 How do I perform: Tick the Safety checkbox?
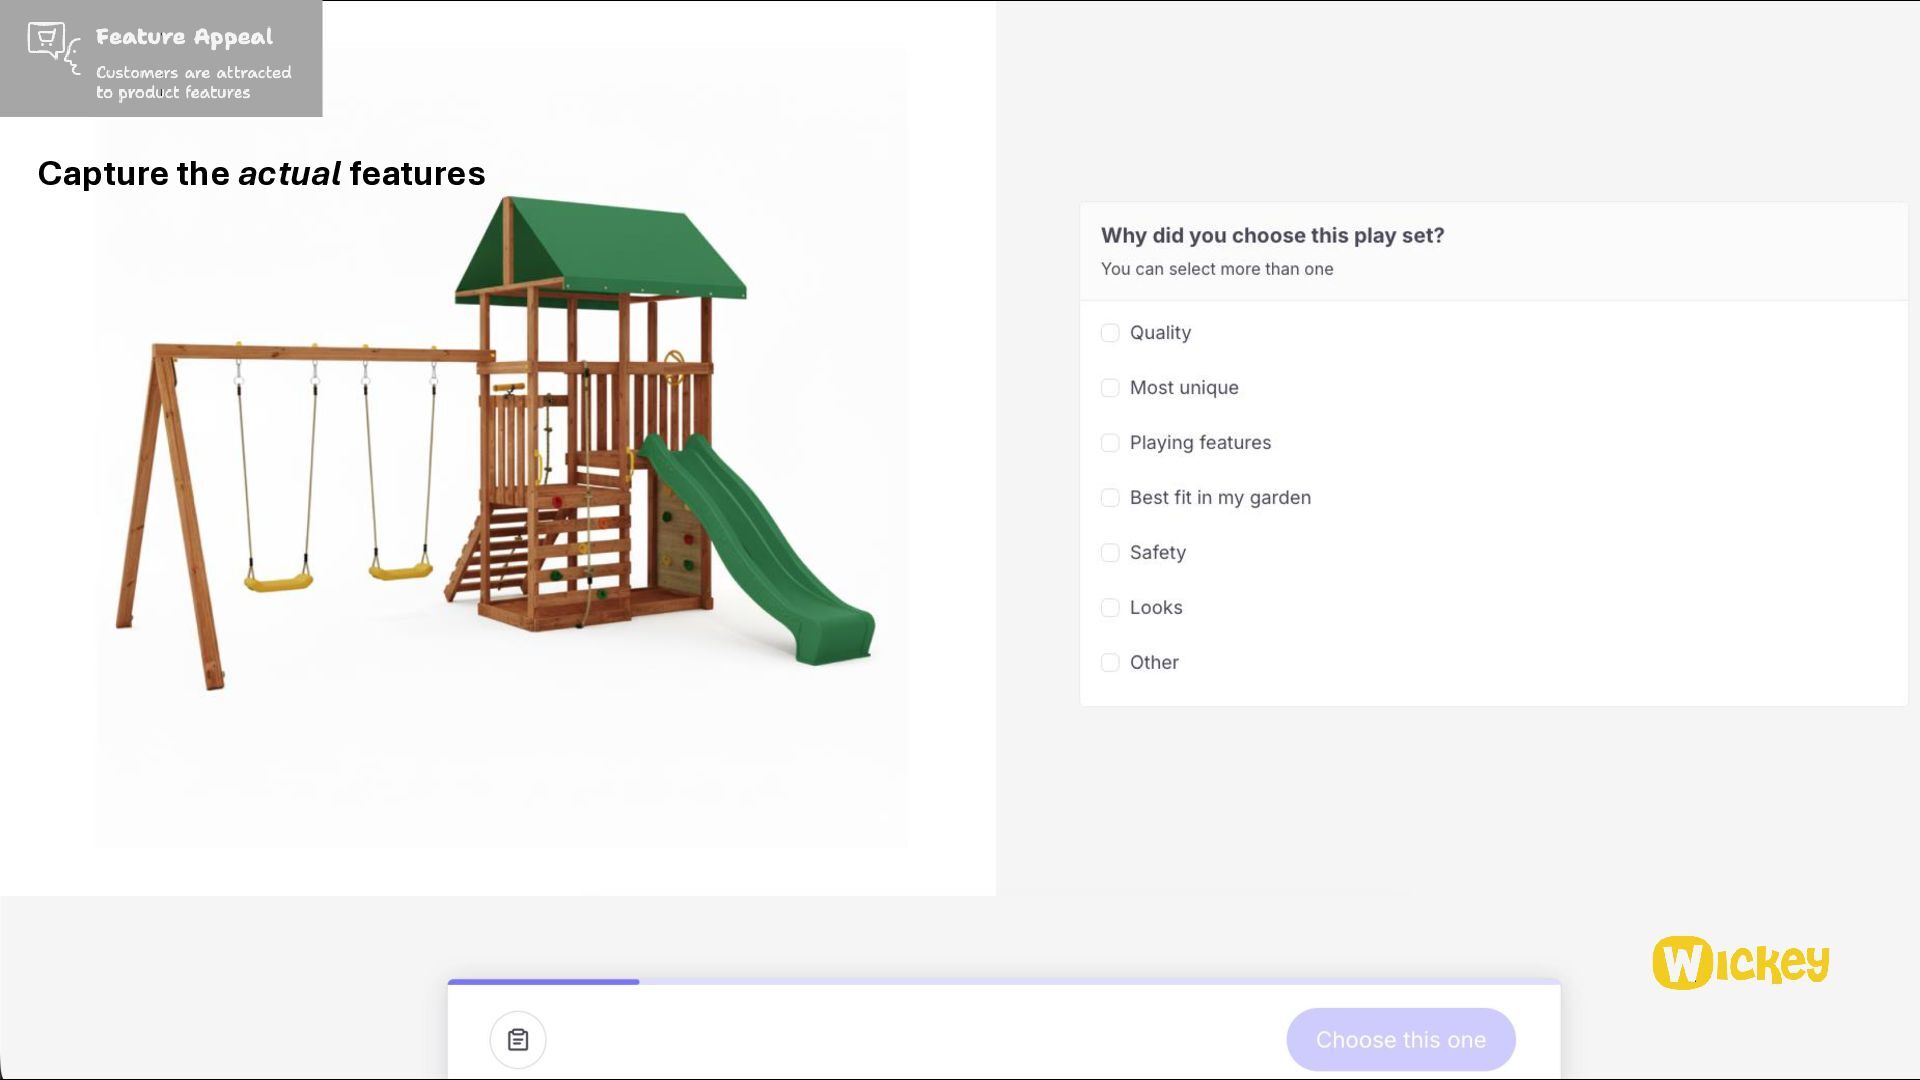pos(1110,553)
